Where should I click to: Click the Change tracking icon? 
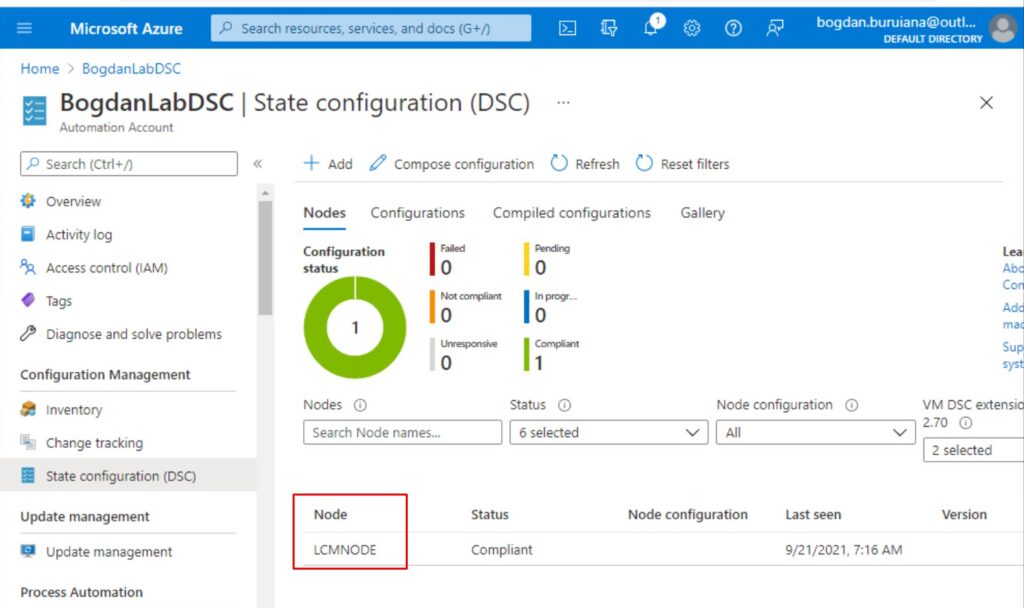(x=28, y=442)
